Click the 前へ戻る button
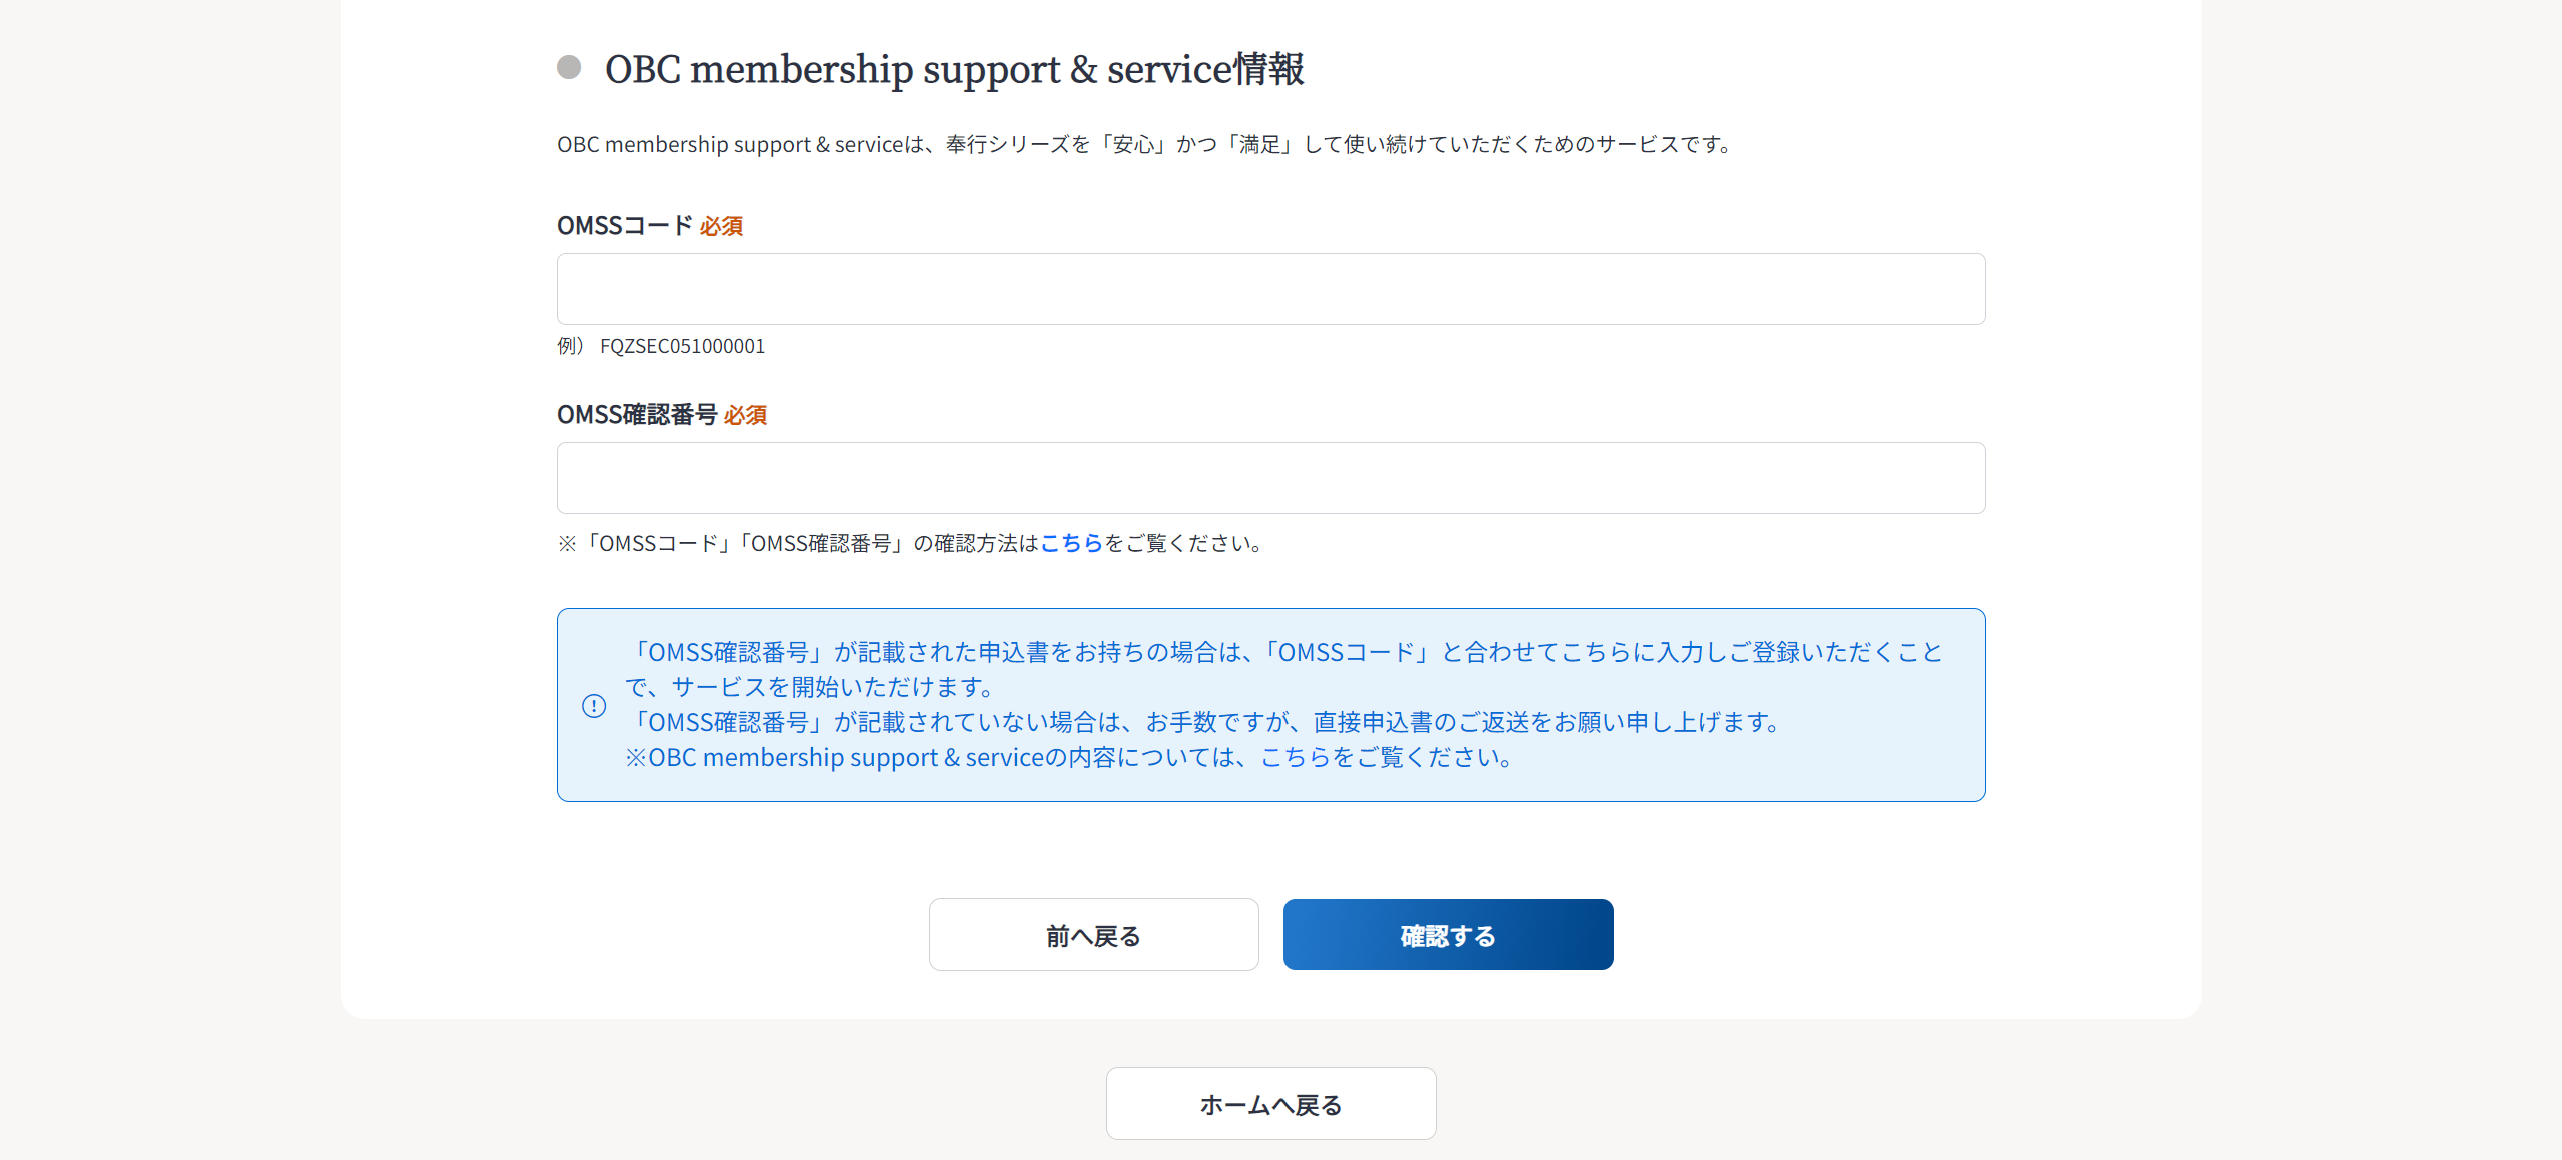Screen dimensions: 2562x1160 click(1094, 935)
